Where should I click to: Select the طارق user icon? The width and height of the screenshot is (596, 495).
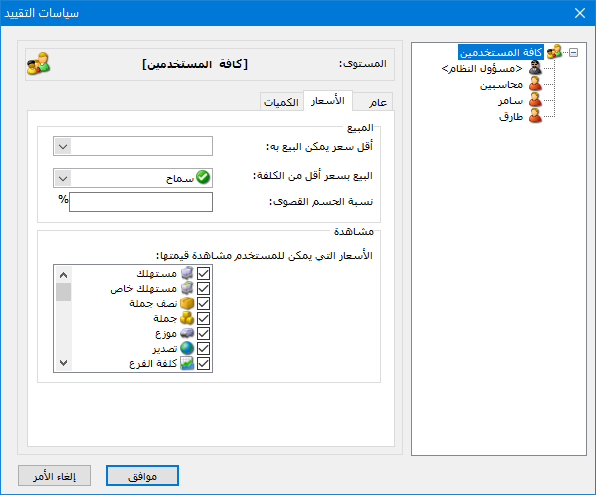click(x=535, y=116)
